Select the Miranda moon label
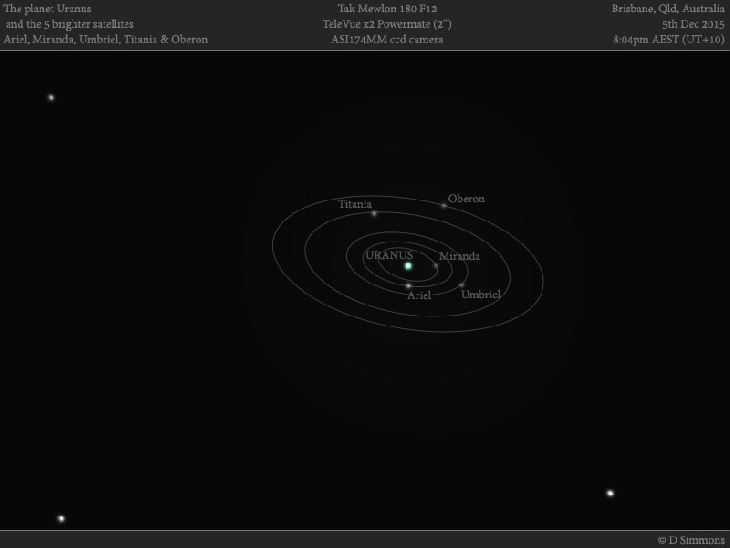Image resolution: width=730 pixels, height=548 pixels. (x=459, y=256)
